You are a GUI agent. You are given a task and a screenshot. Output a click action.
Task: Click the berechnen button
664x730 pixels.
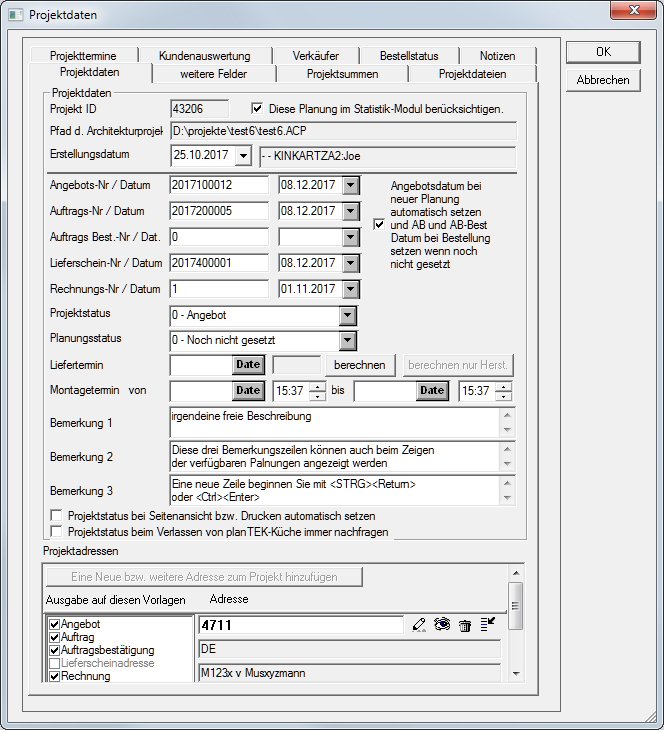tap(360, 365)
